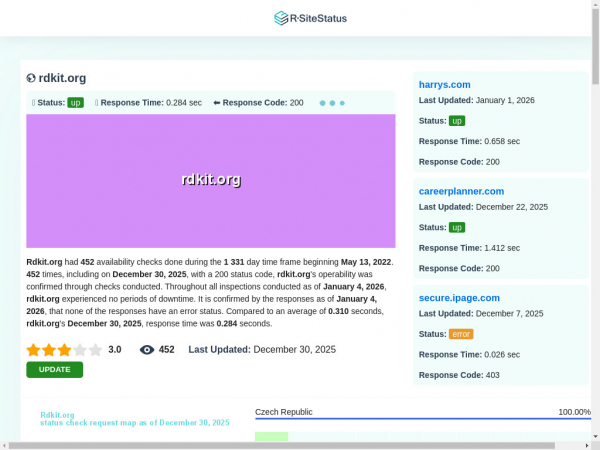Click the careerplanner.com 'up' status badge
This screenshot has width=600, height=450.
457,228
